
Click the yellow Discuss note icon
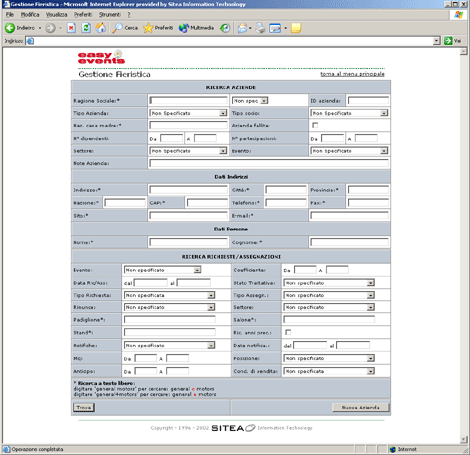(296, 28)
